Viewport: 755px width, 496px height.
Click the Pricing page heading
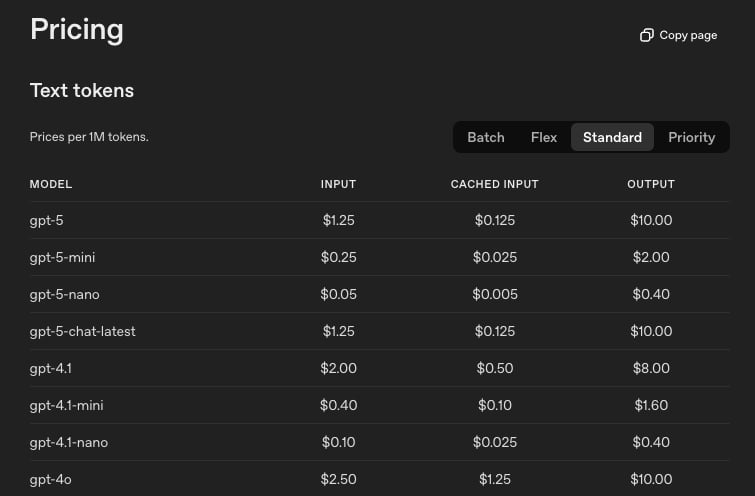click(x=77, y=30)
